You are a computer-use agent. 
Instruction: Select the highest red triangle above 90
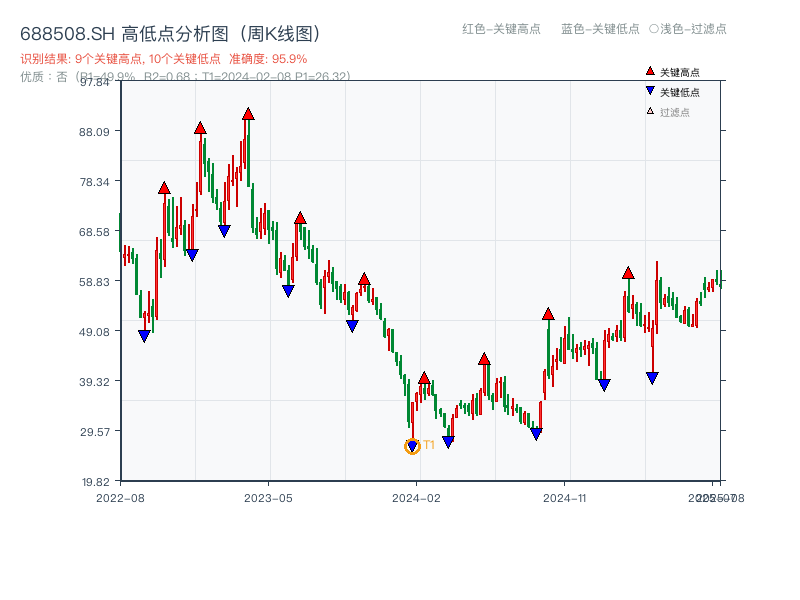247,113
